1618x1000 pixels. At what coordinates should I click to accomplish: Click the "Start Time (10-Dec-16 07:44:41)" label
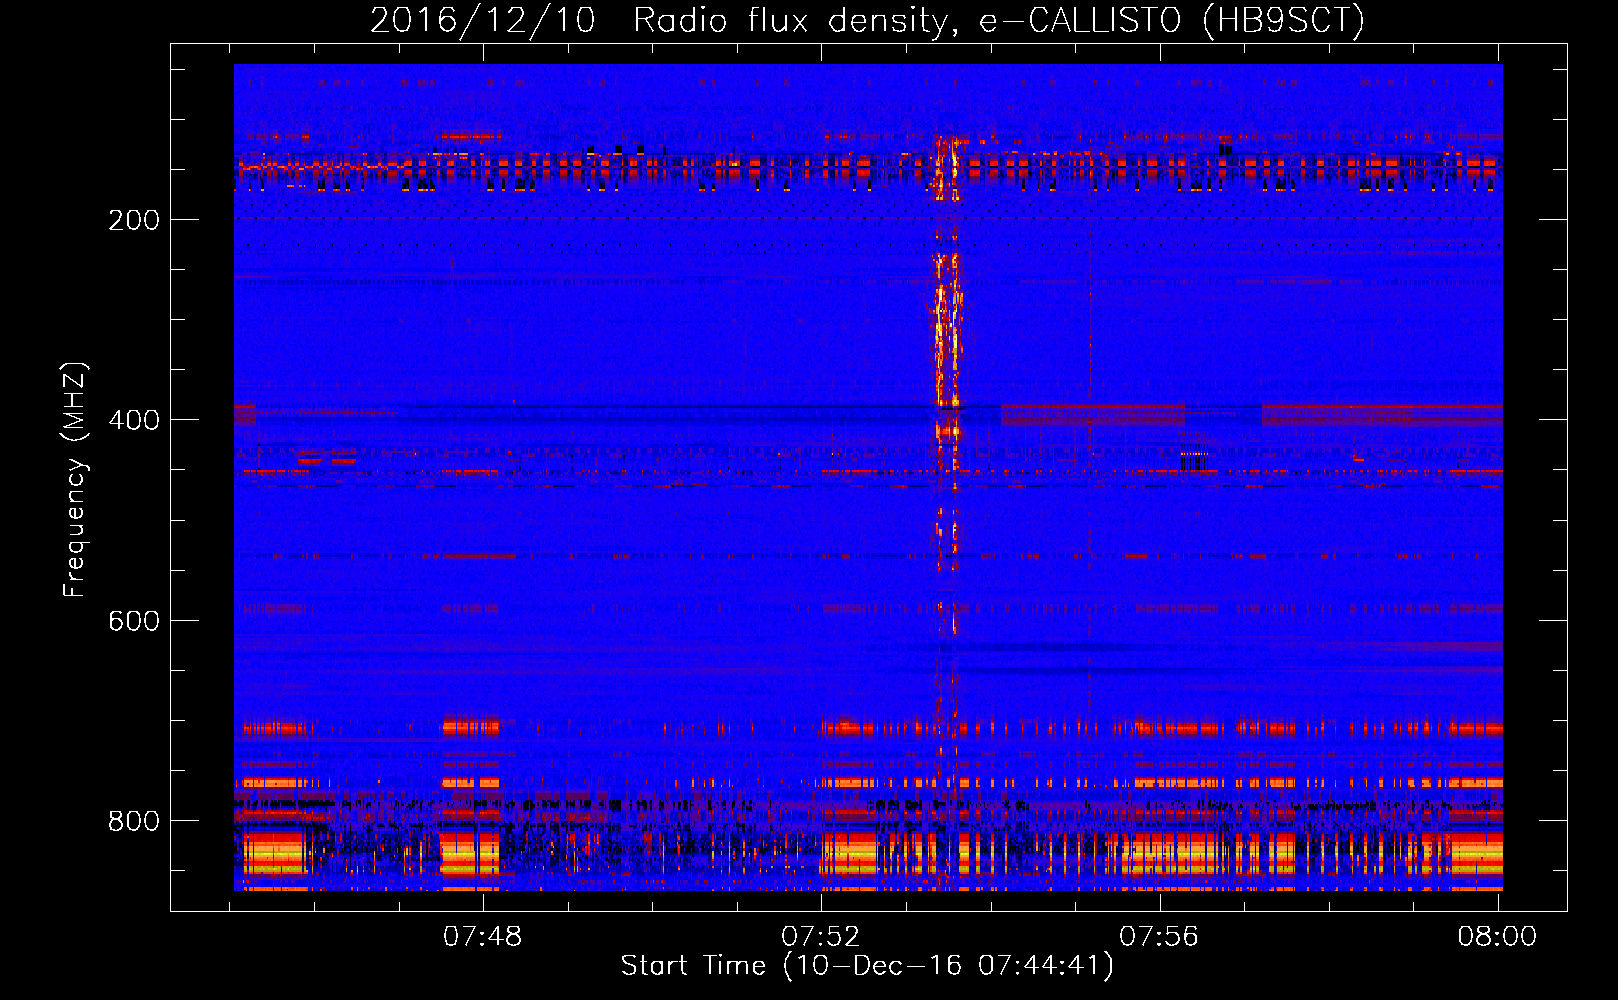tap(867, 966)
